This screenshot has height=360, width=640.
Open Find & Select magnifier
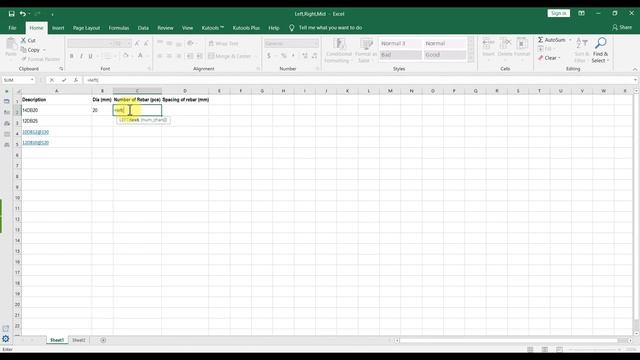[600, 50]
